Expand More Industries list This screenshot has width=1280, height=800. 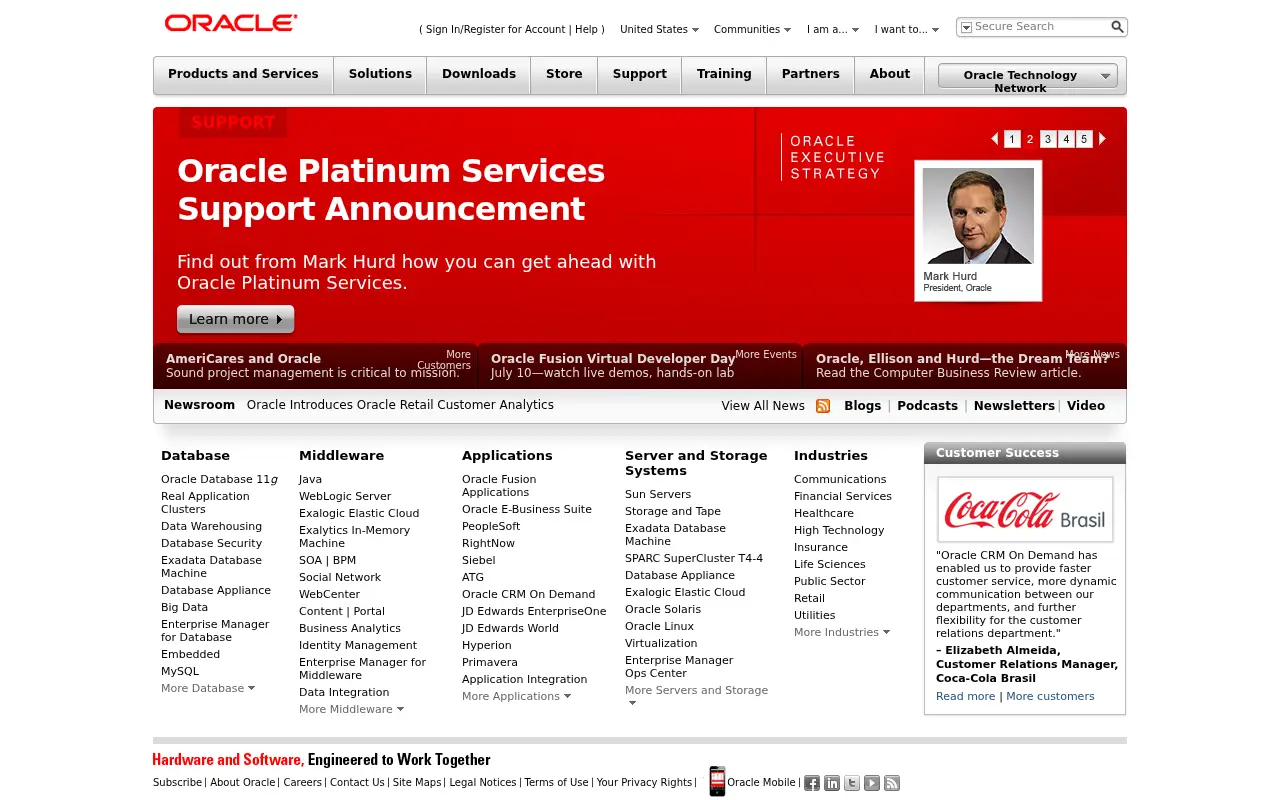click(x=841, y=632)
